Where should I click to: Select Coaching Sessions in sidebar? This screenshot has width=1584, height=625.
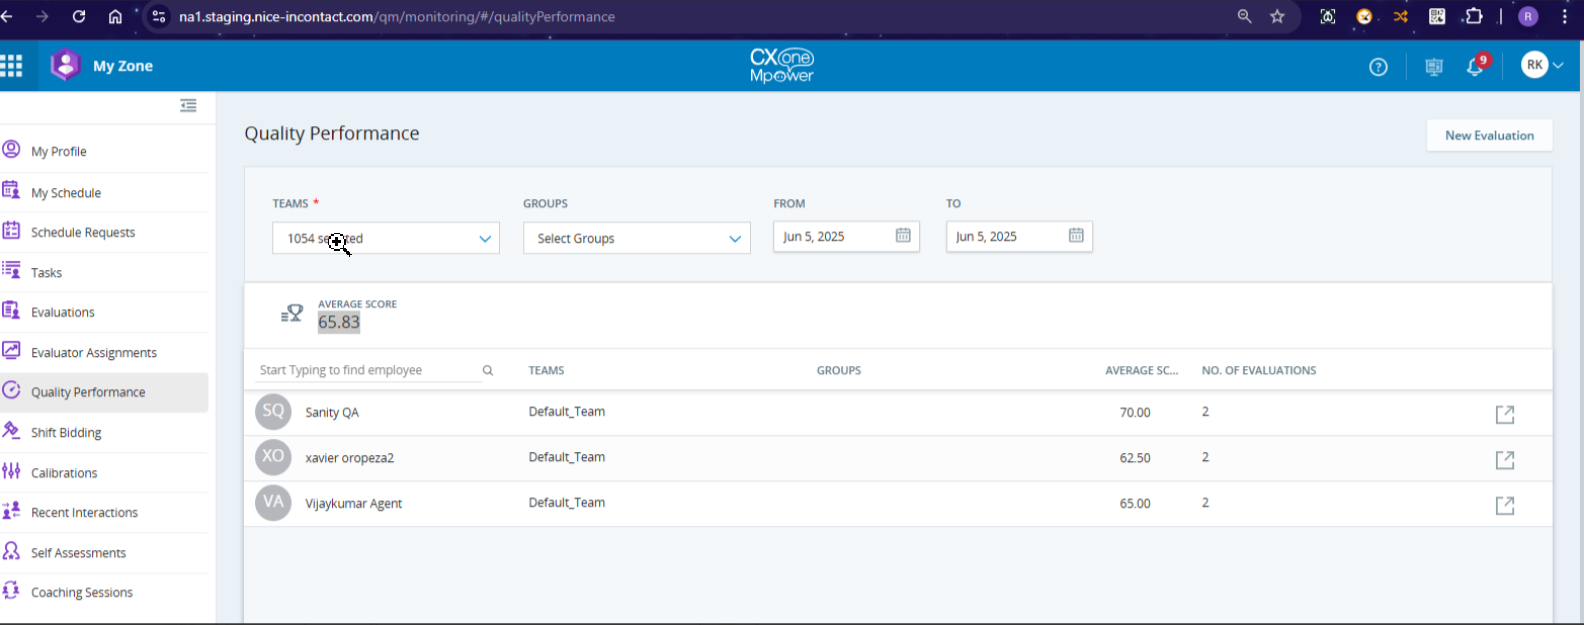coord(82,593)
